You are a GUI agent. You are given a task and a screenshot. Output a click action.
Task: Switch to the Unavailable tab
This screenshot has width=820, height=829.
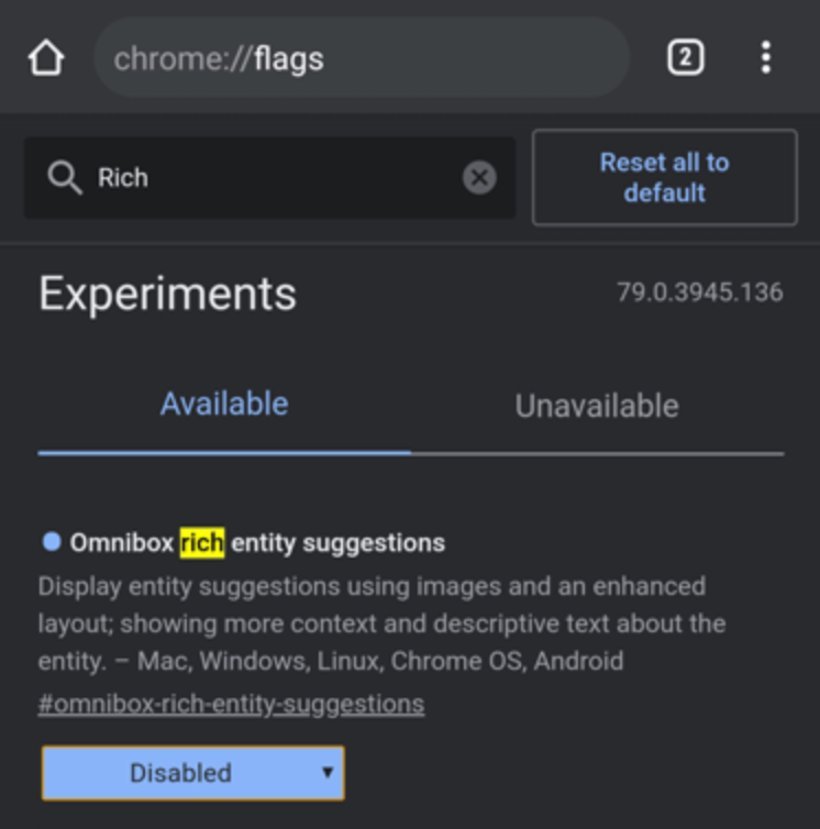[597, 404]
